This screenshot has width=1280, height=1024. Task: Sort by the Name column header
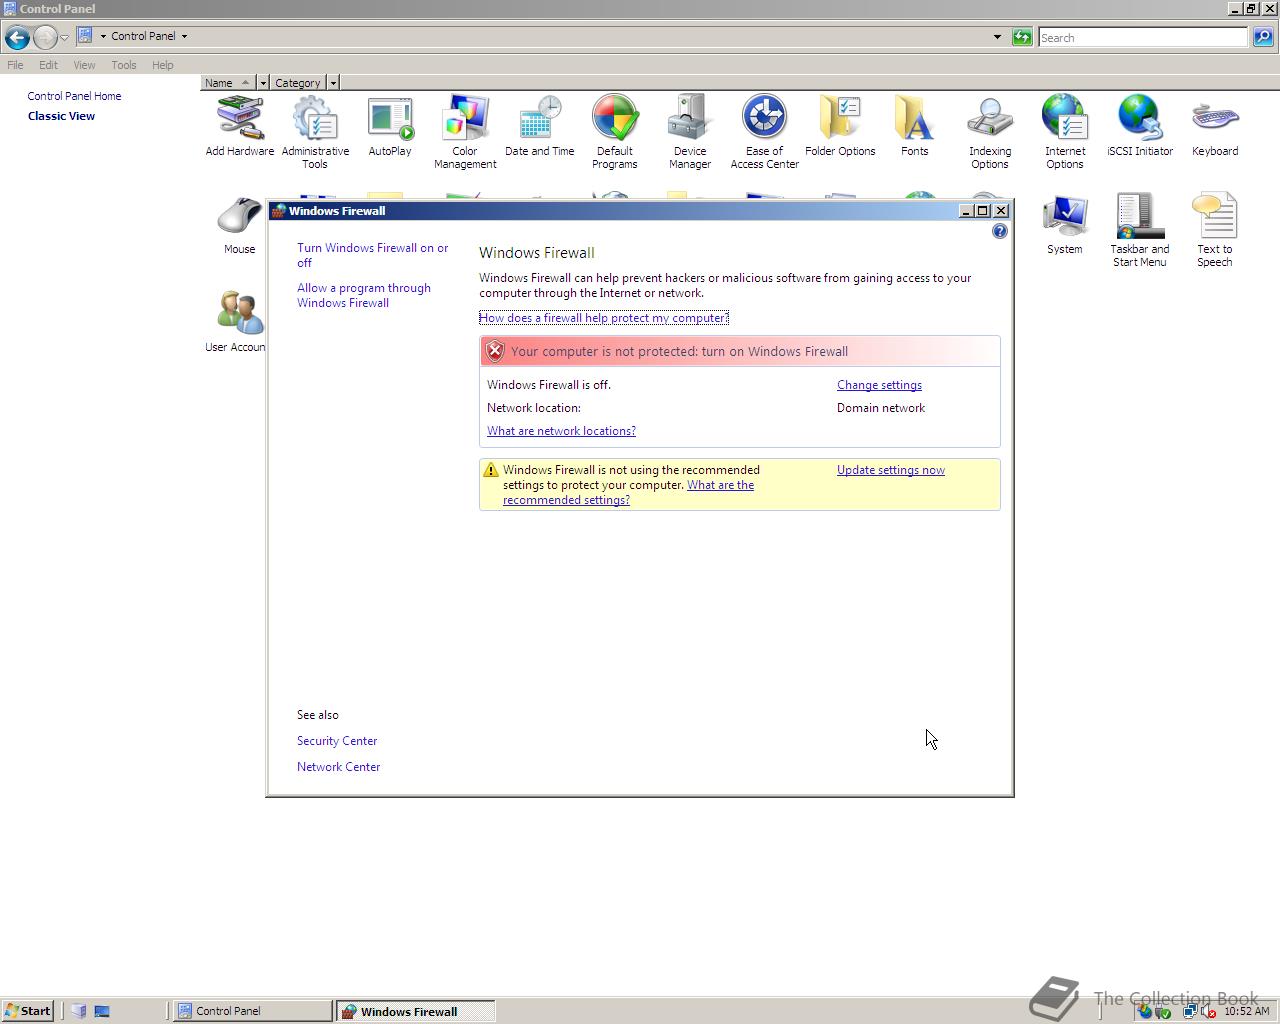[229, 83]
